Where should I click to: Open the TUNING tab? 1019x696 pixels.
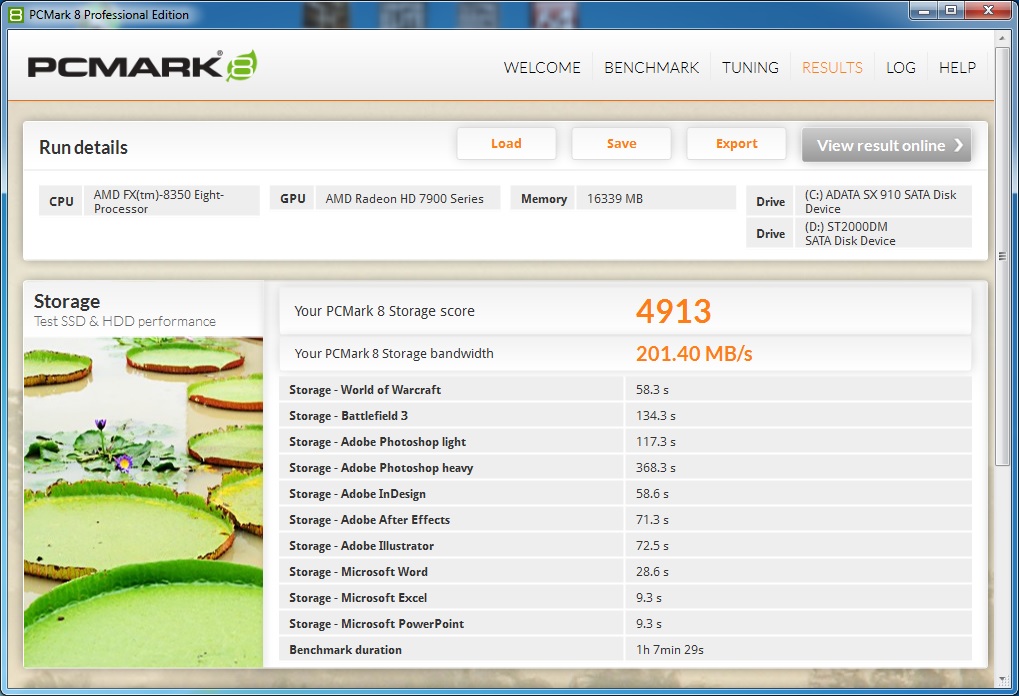pyautogui.click(x=750, y=68)
